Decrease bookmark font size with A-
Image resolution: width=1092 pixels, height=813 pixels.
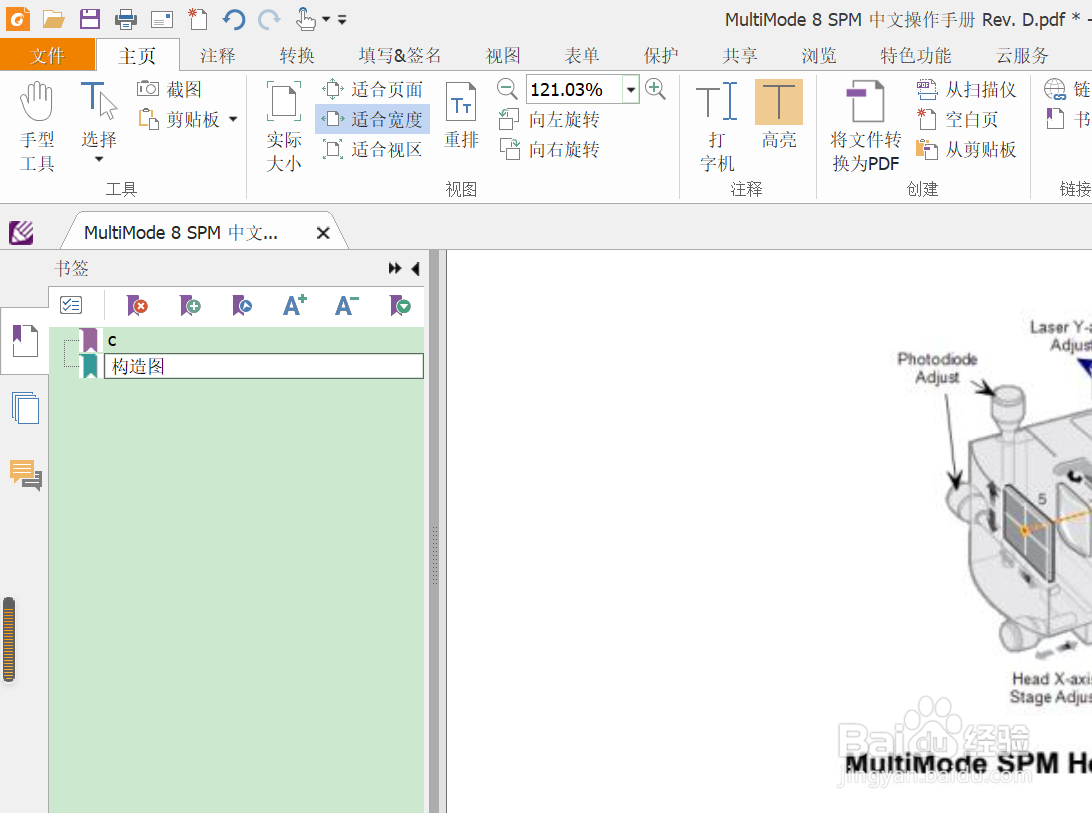point(347,305)
